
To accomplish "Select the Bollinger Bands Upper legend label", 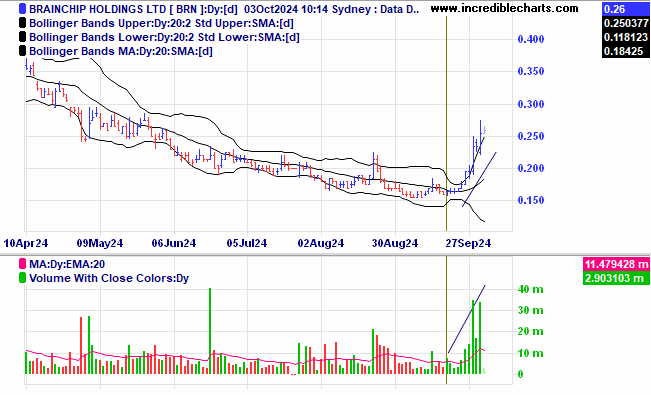I will point(161,23).
